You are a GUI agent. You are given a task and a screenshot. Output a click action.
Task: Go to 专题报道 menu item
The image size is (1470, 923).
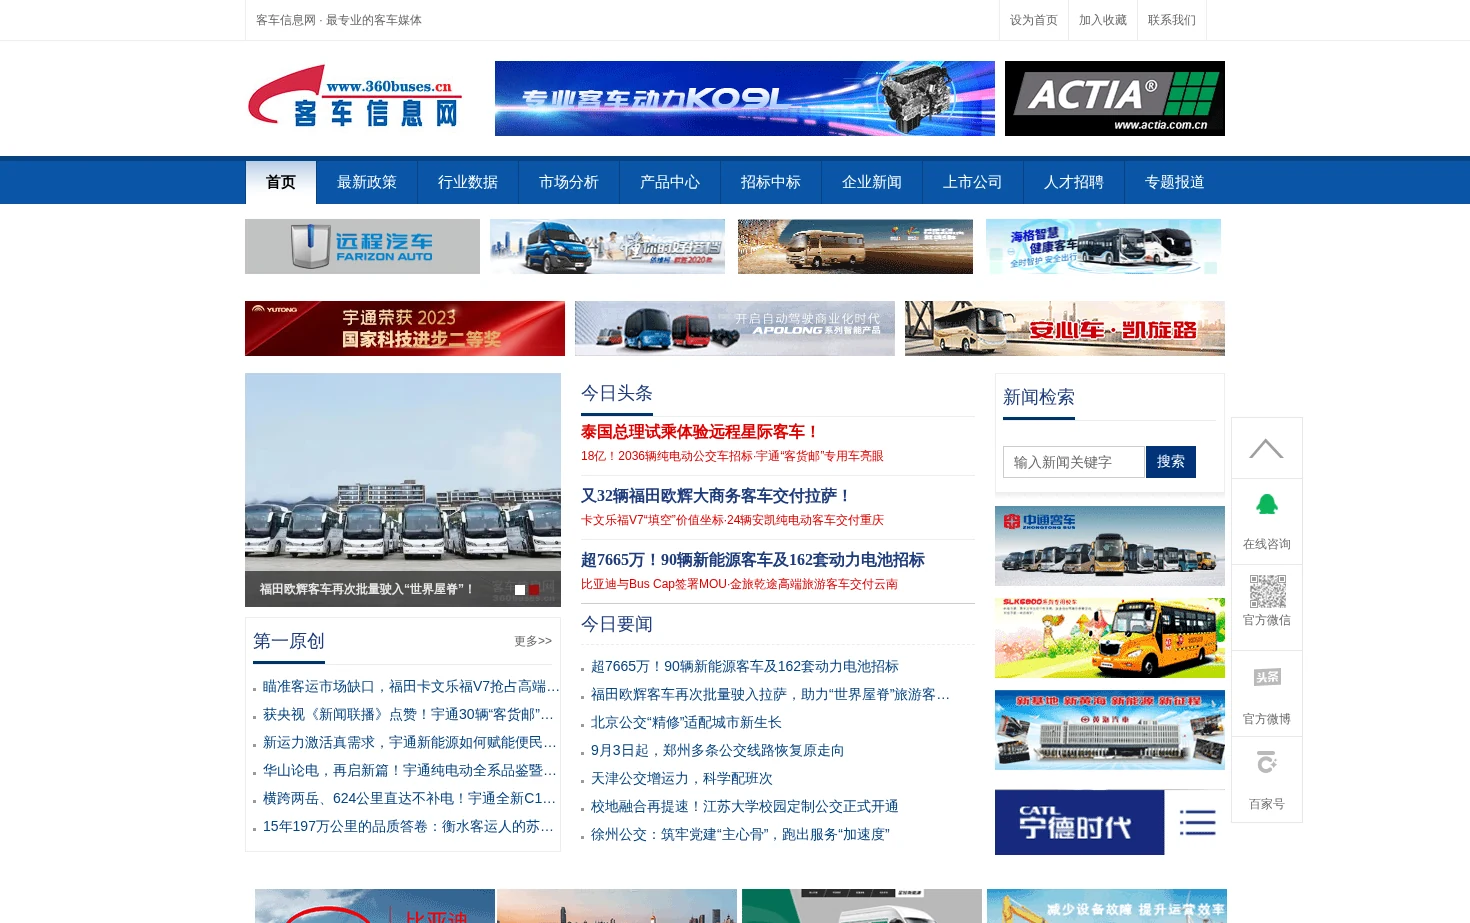(x=1175, y=182)
